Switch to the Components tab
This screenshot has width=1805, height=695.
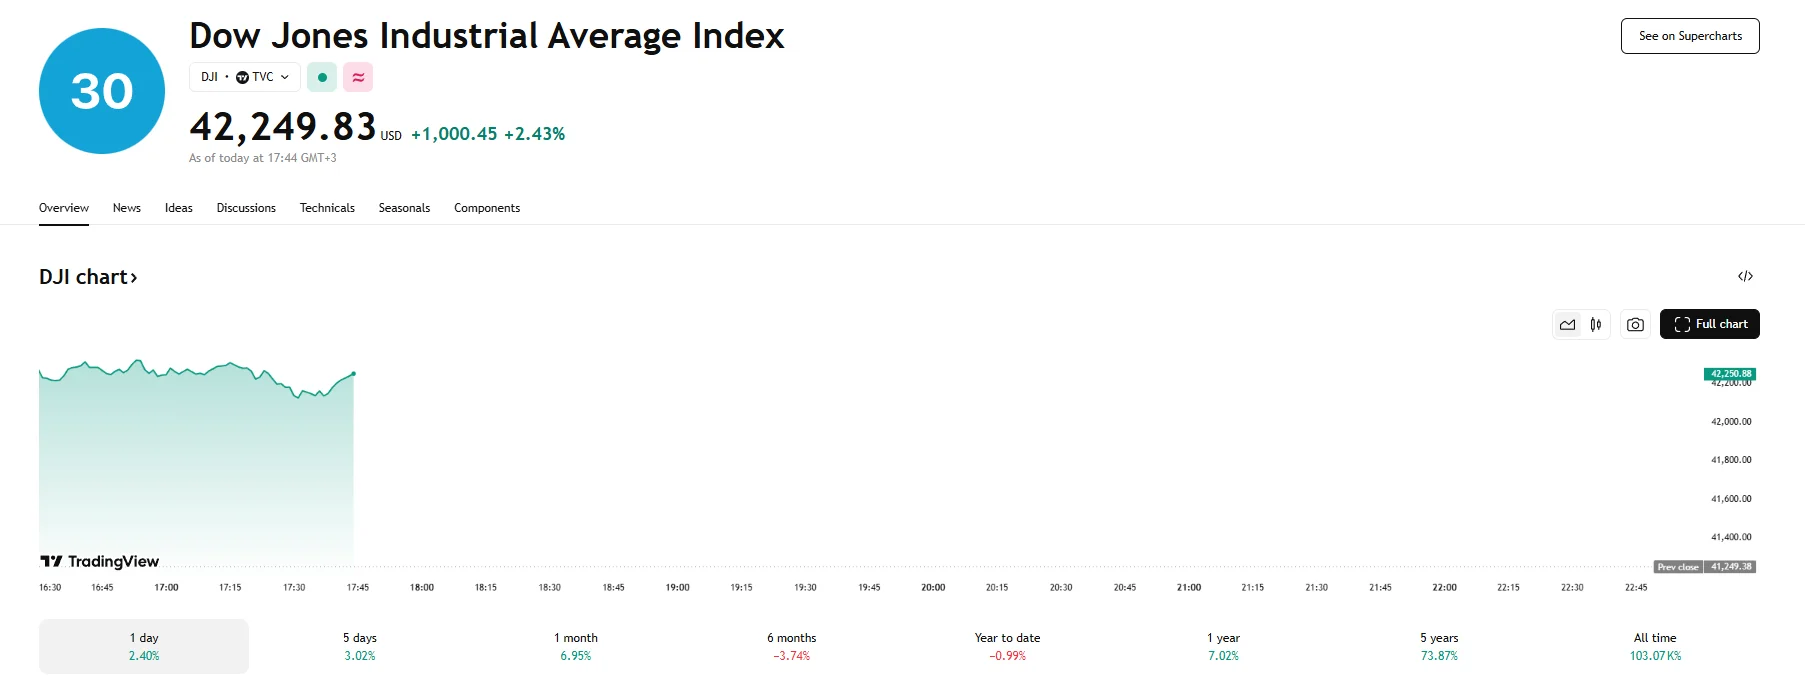coord(487,208)
